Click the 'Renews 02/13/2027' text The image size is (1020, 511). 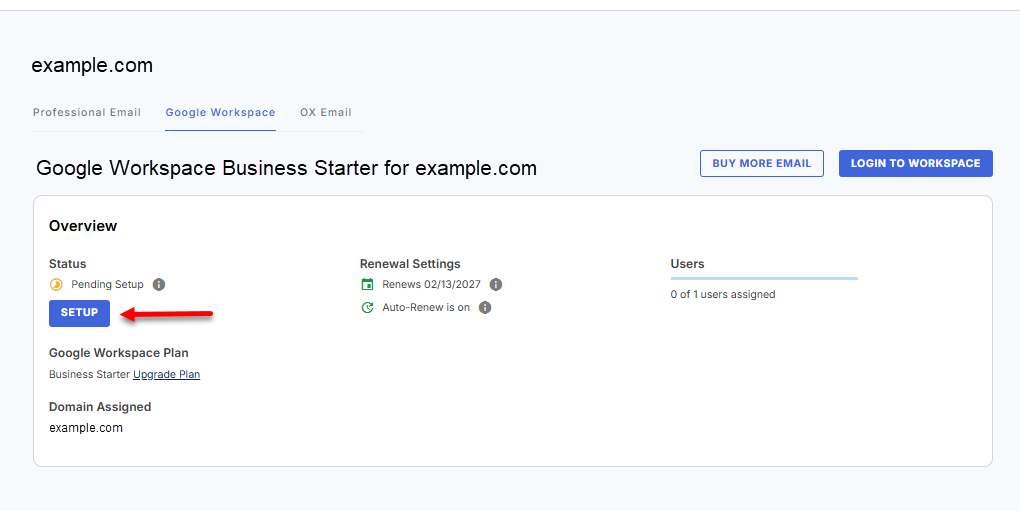[431, 285]
